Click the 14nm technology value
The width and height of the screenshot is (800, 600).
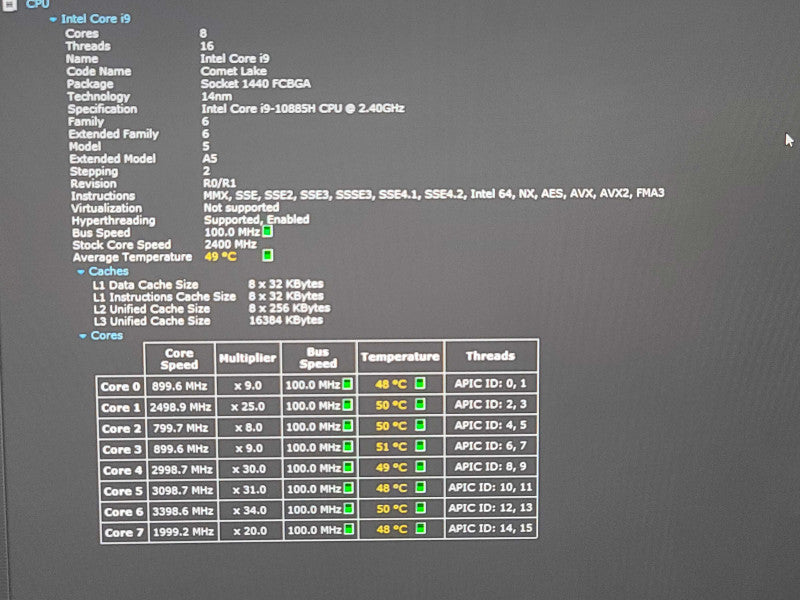[x=217, y=96]
